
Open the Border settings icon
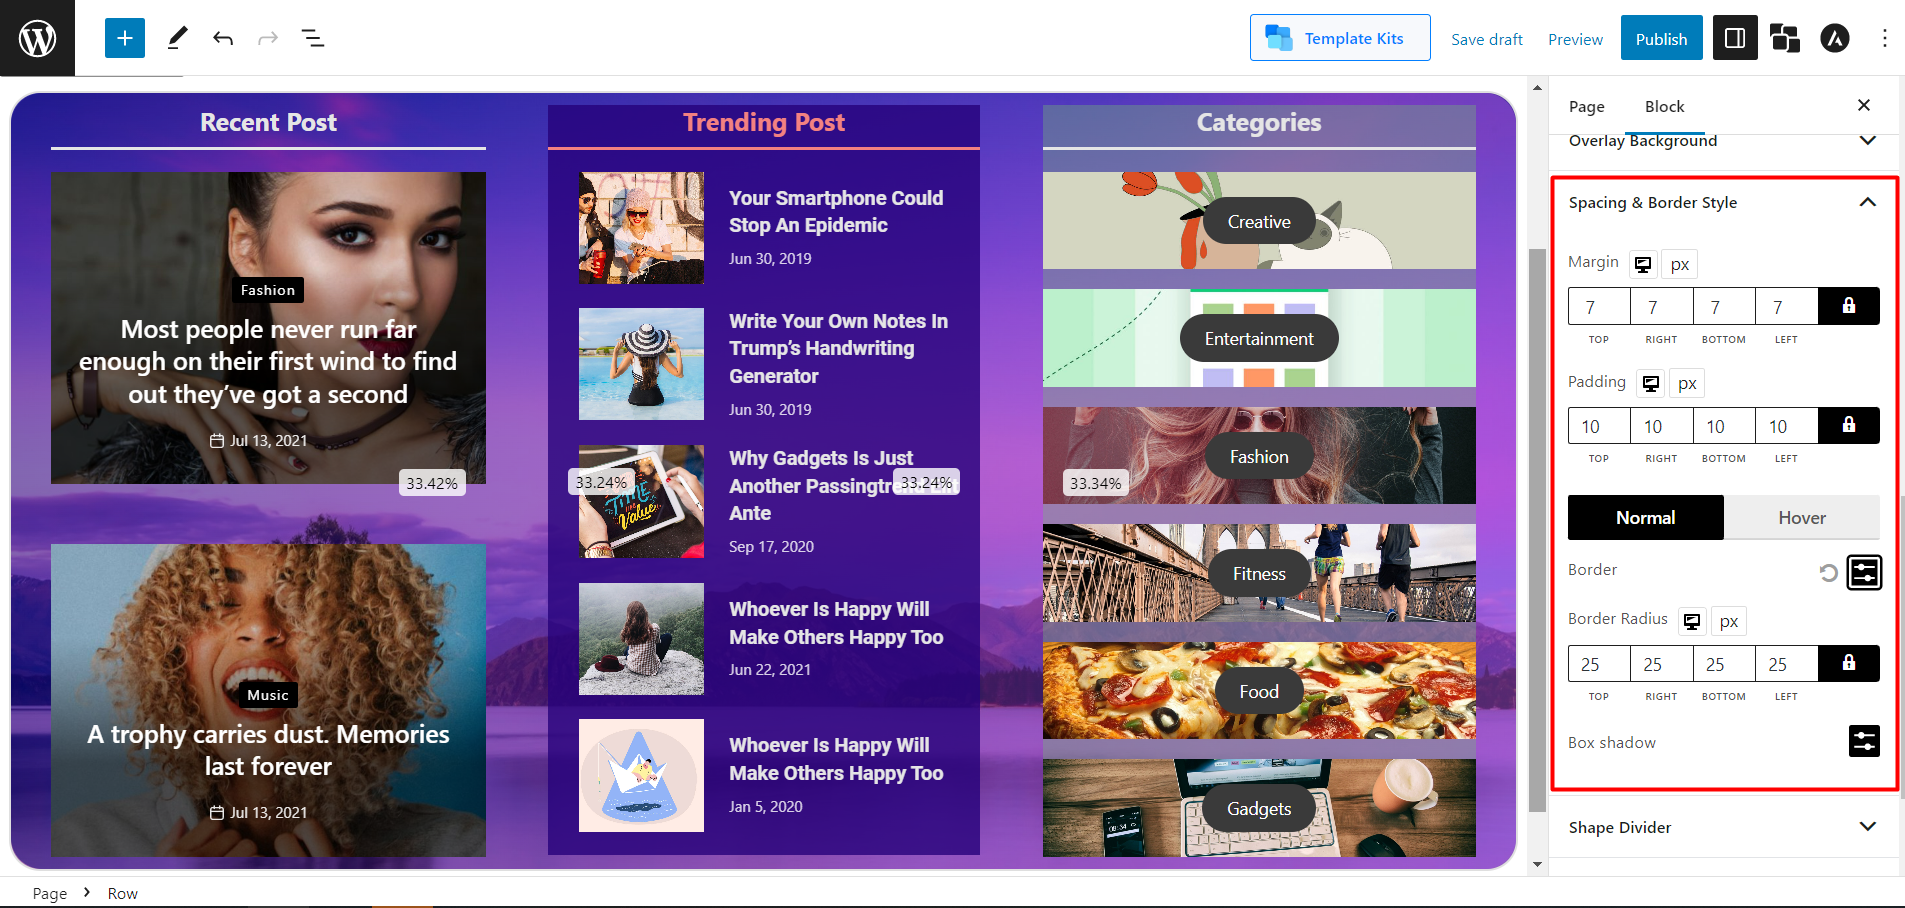click(1863, 572)
